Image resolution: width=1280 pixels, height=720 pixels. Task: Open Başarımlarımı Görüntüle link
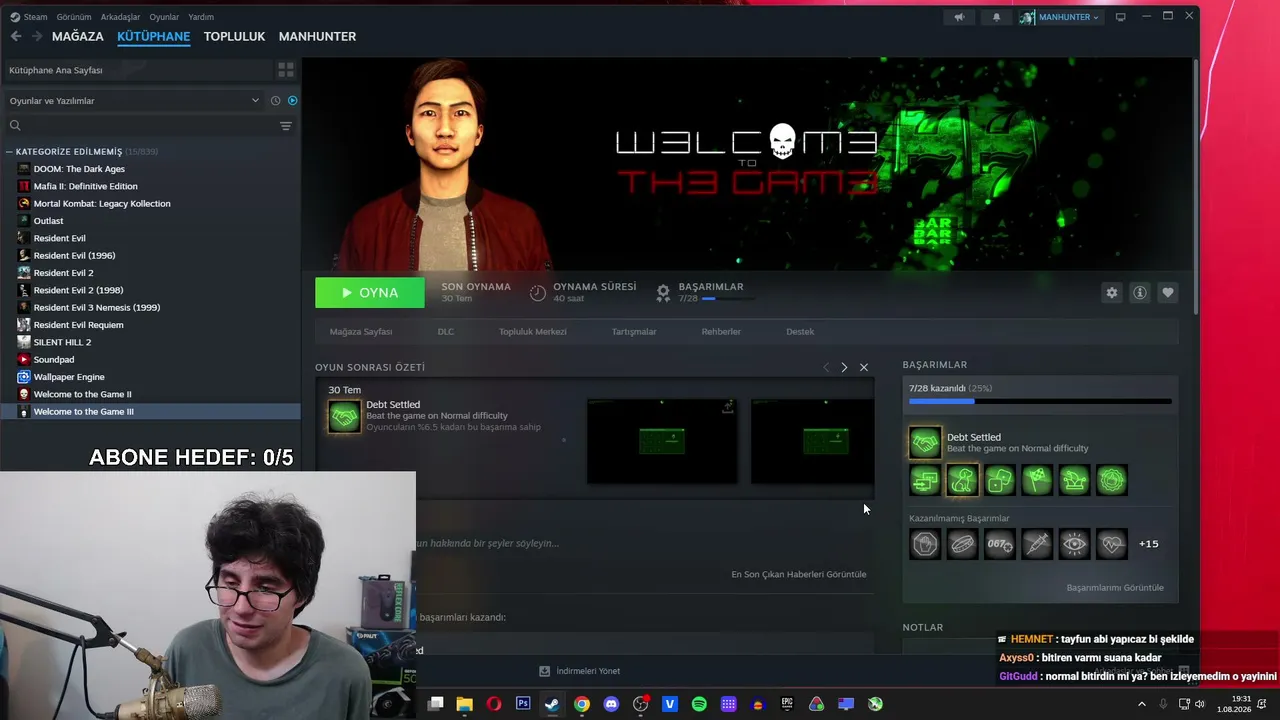click(x=1115, y=588)
